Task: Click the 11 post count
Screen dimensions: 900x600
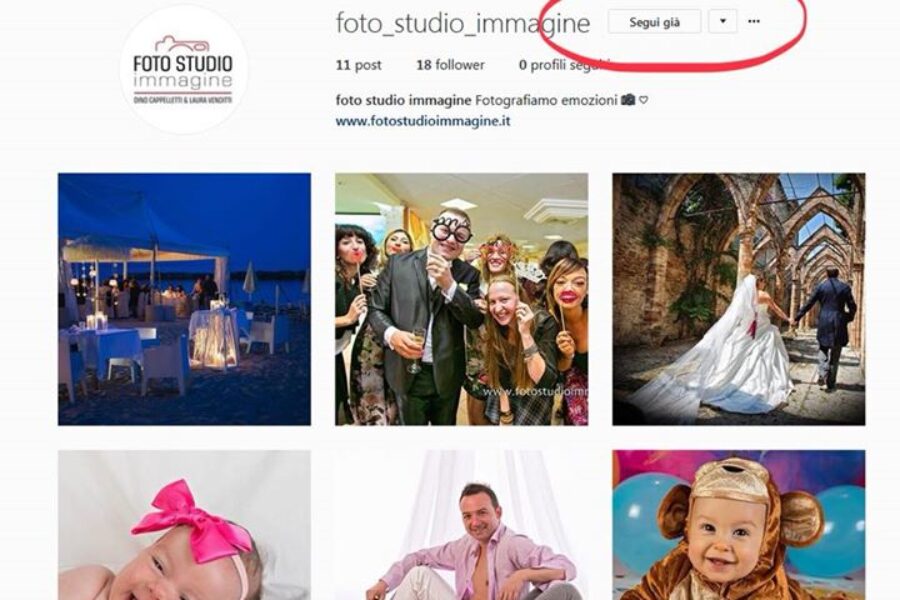Action: 359,65
